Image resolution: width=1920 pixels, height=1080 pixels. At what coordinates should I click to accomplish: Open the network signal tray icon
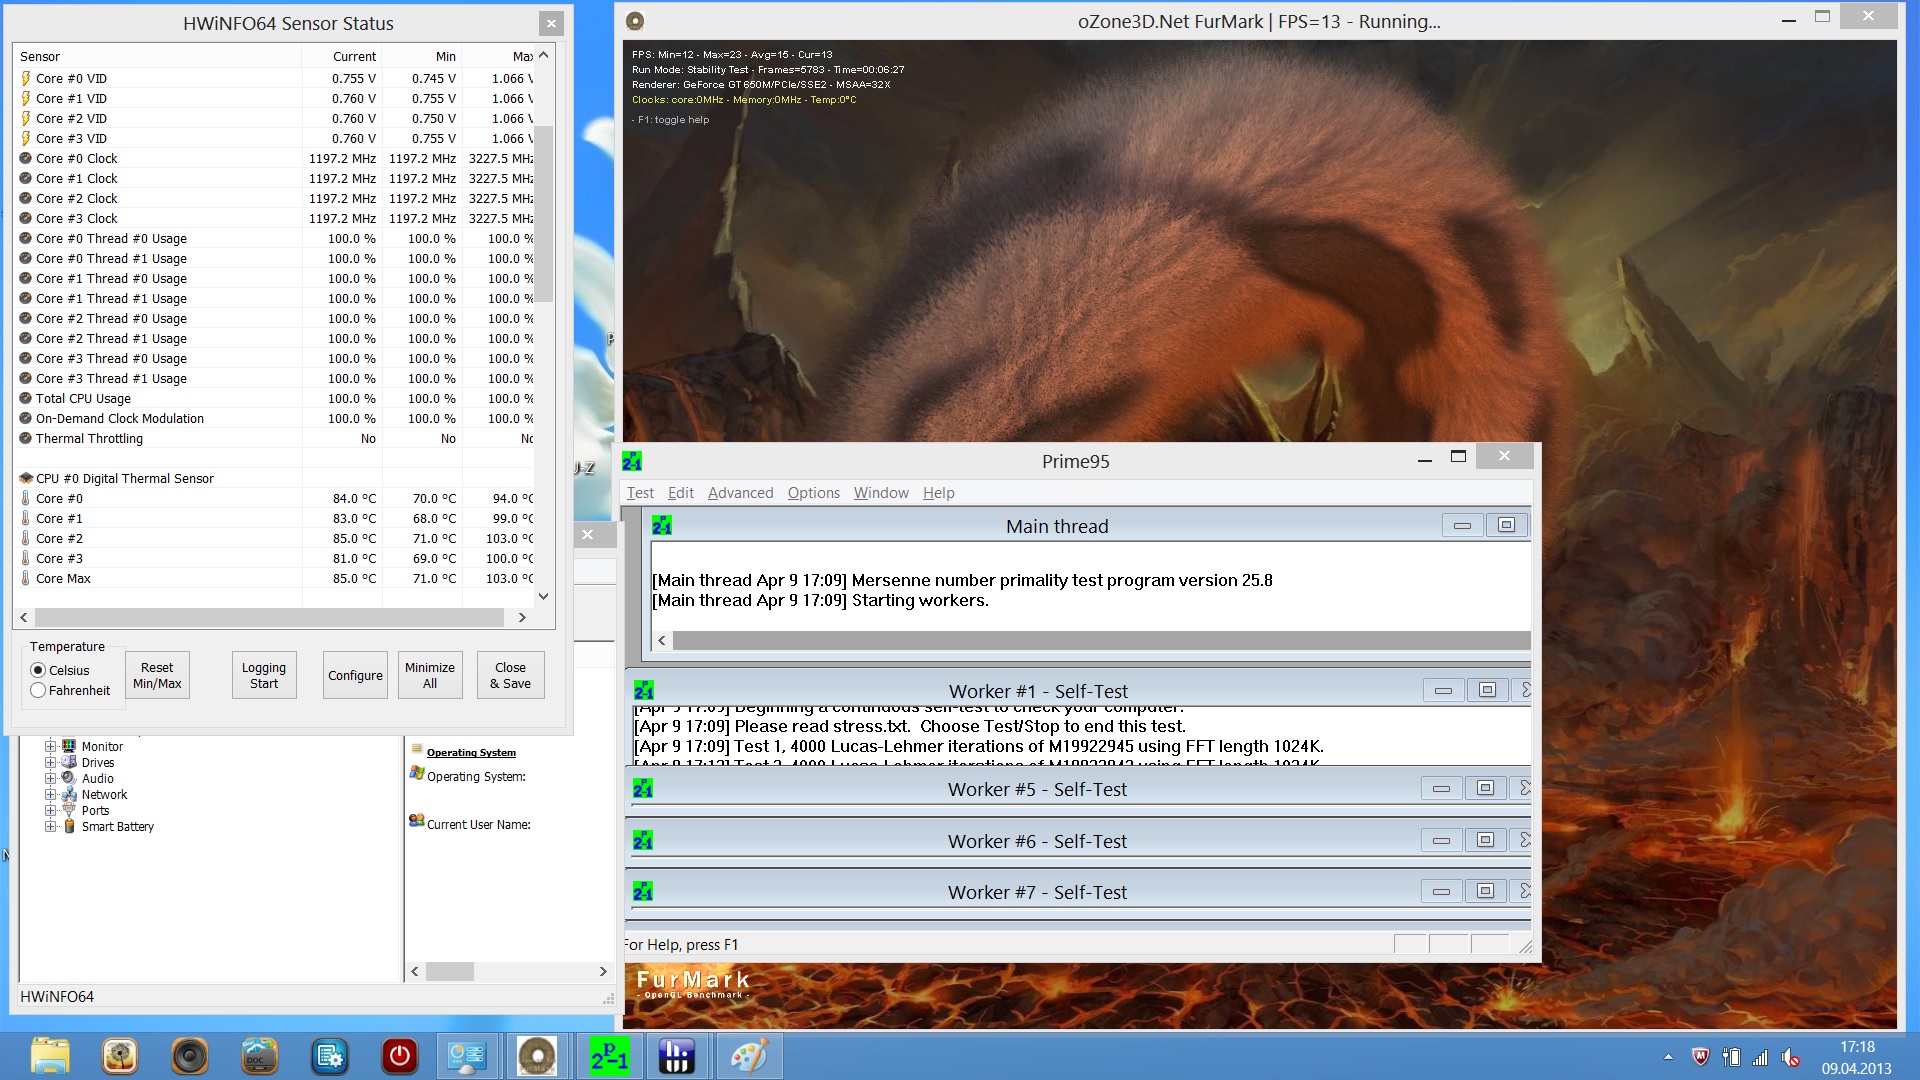(1760, 1057)
